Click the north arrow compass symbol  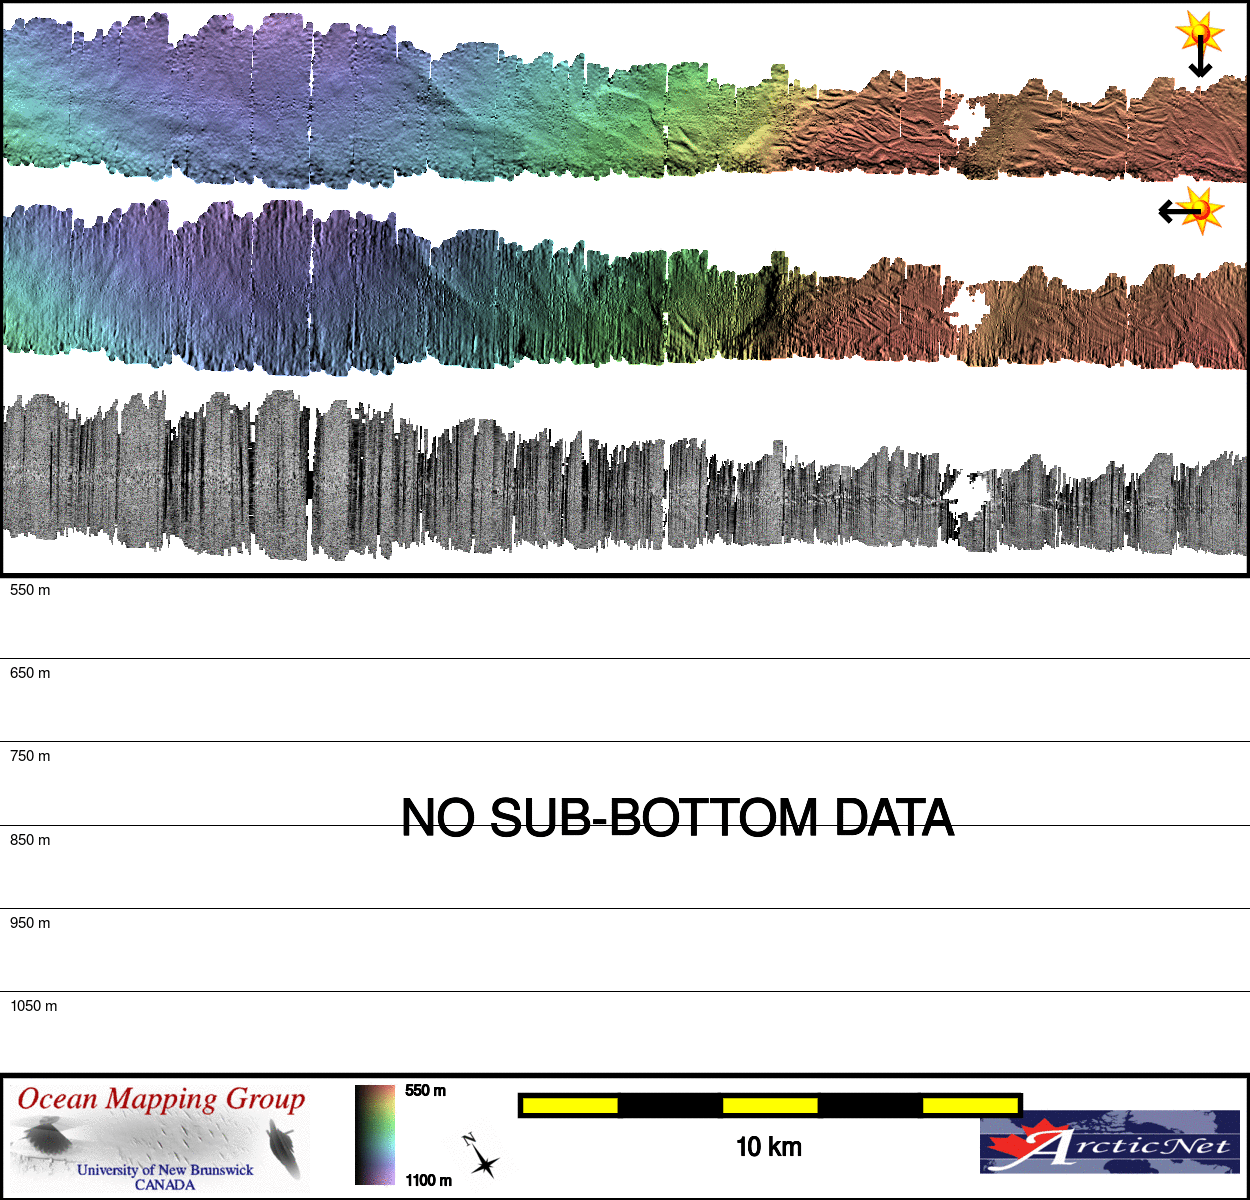(481, 1157)
